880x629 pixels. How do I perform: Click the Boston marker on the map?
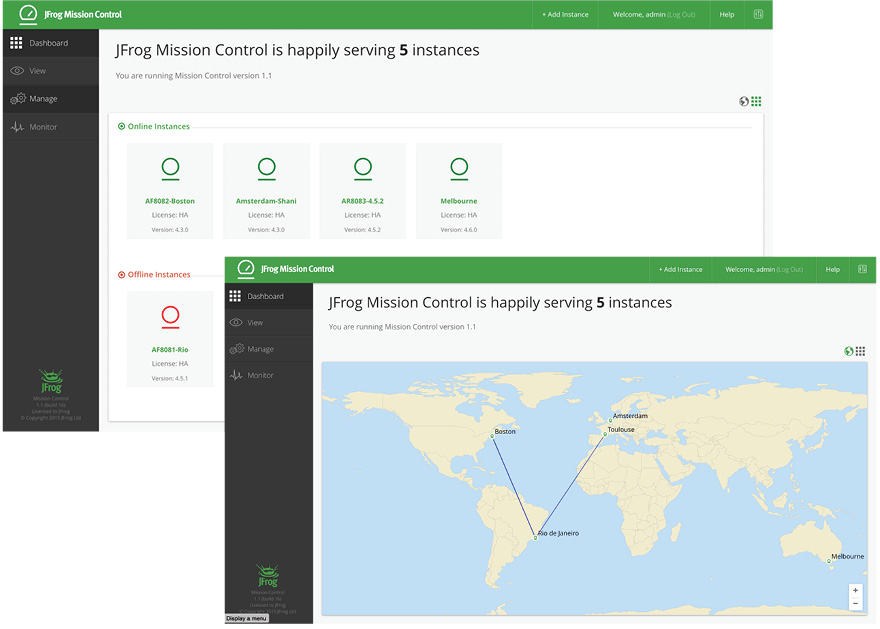(492, 436)
